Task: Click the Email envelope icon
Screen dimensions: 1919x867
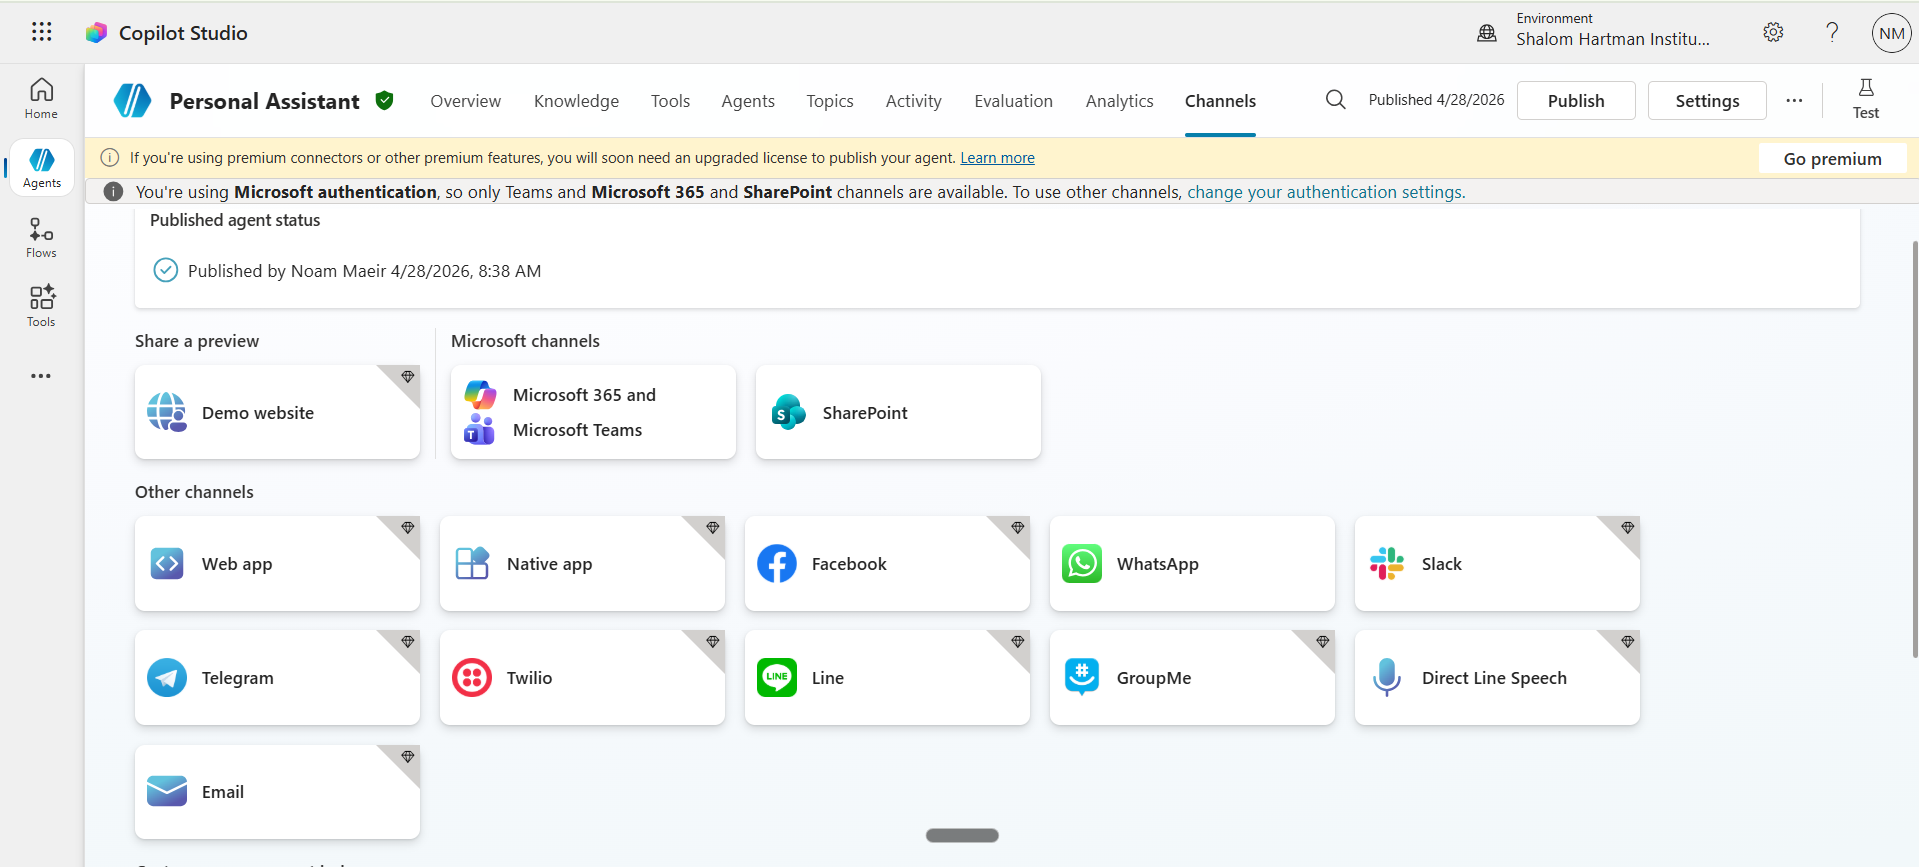Action: pos(167,791)
